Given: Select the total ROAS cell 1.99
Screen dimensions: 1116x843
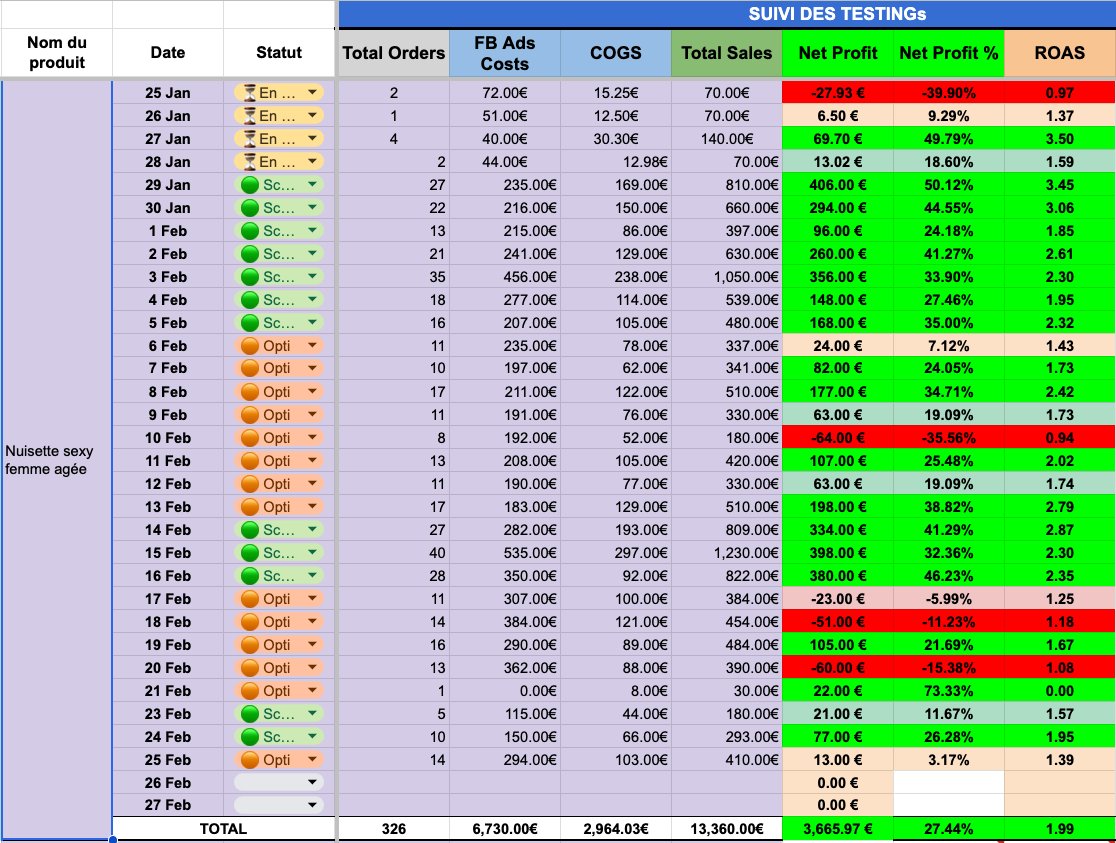Looking at the screenshot, I should [1060, 828].
